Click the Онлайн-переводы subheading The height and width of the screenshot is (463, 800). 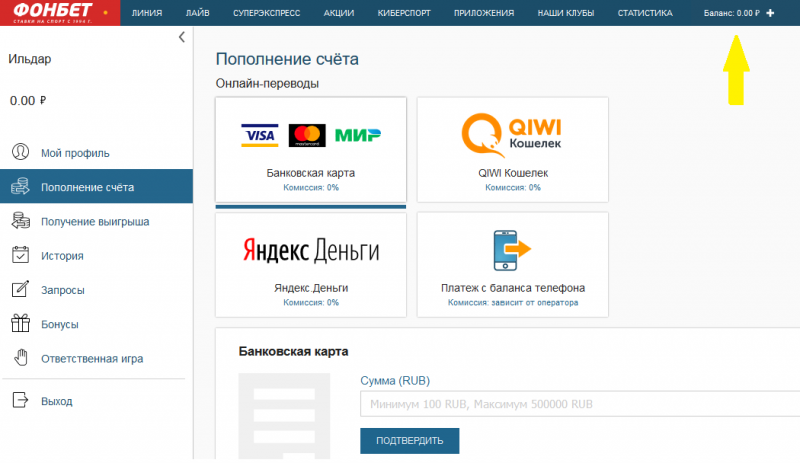click(x=267, y=83)
